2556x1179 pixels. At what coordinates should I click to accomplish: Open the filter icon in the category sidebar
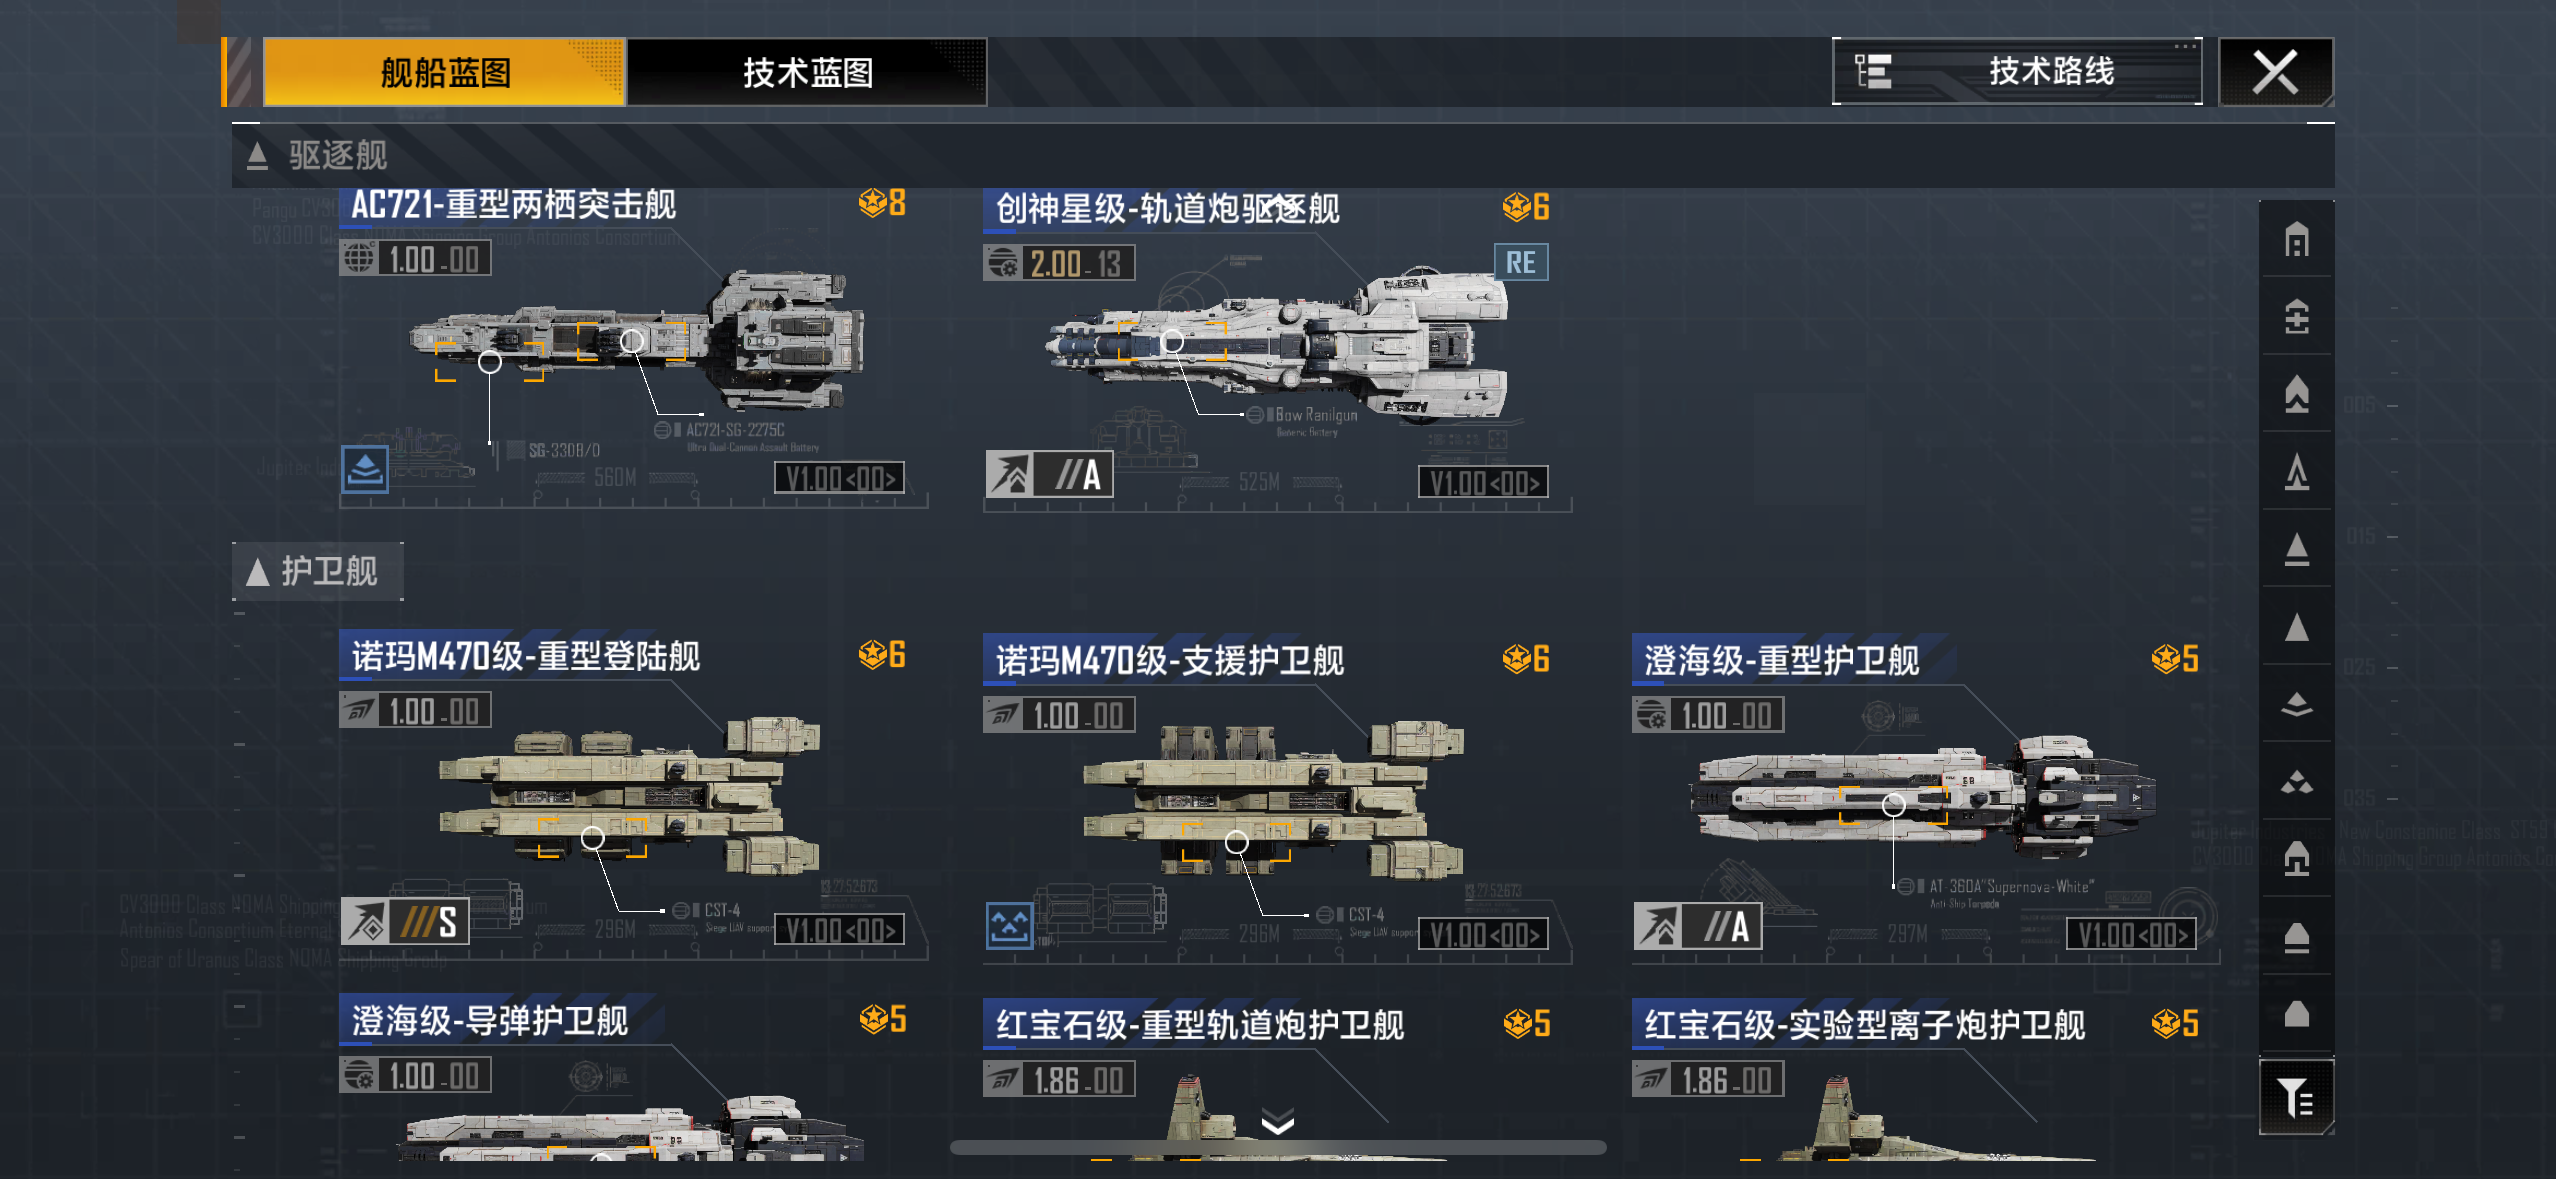[2296, 1097]
